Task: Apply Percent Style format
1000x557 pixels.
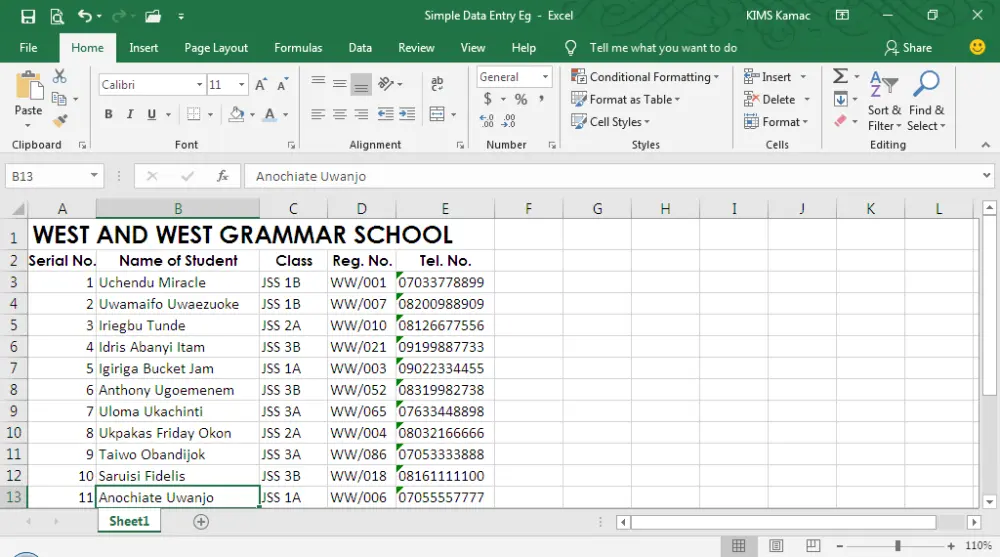Action: pyautogui.click(x=521, y=100)
